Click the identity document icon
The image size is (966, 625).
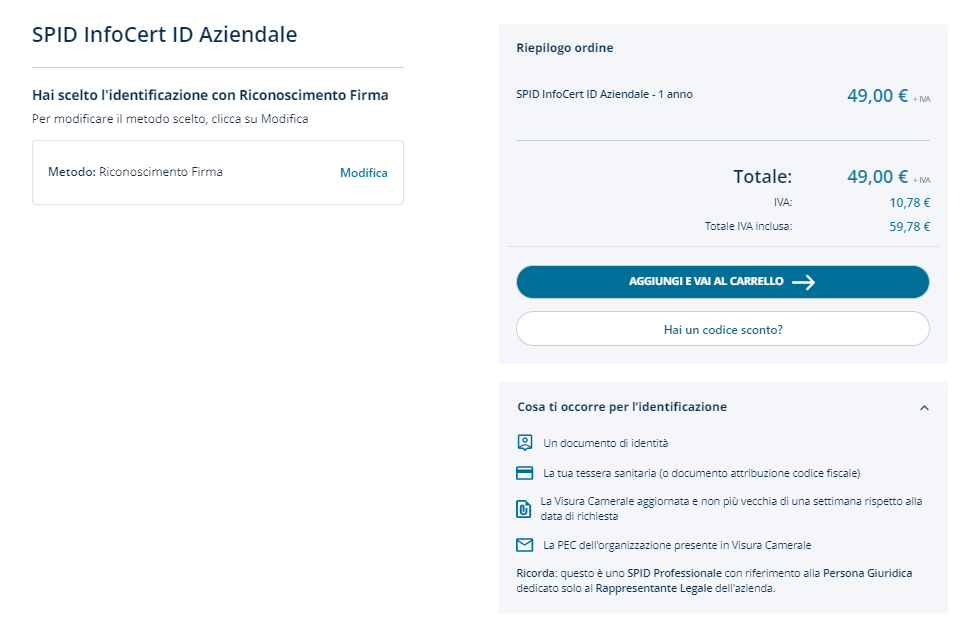coord(525,442)
